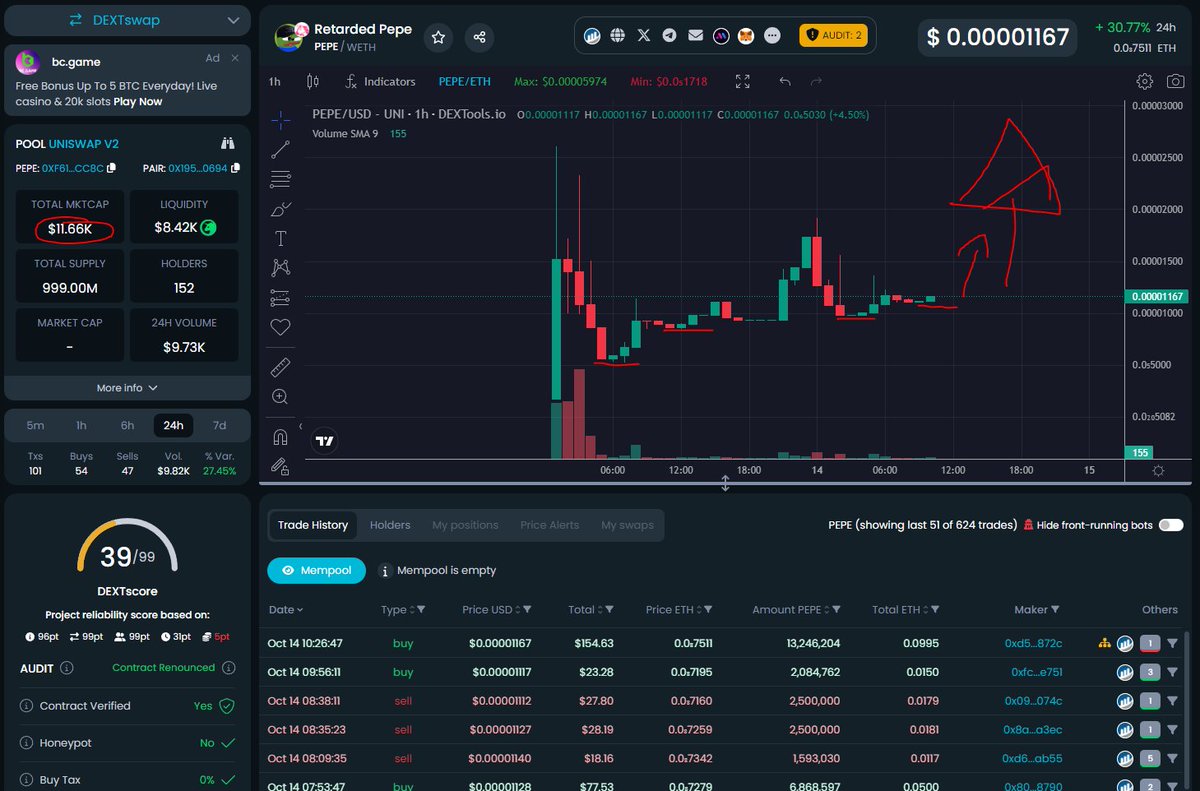Select the 24h stats timeframe
This screenshot has width=1200, height=791.
[x=173, y=425]
